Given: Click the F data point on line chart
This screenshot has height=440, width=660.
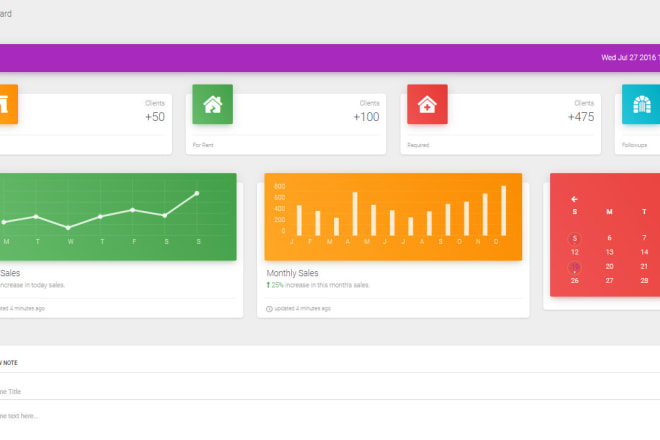Looking at the screenshot, I should [x=133, y=210].
